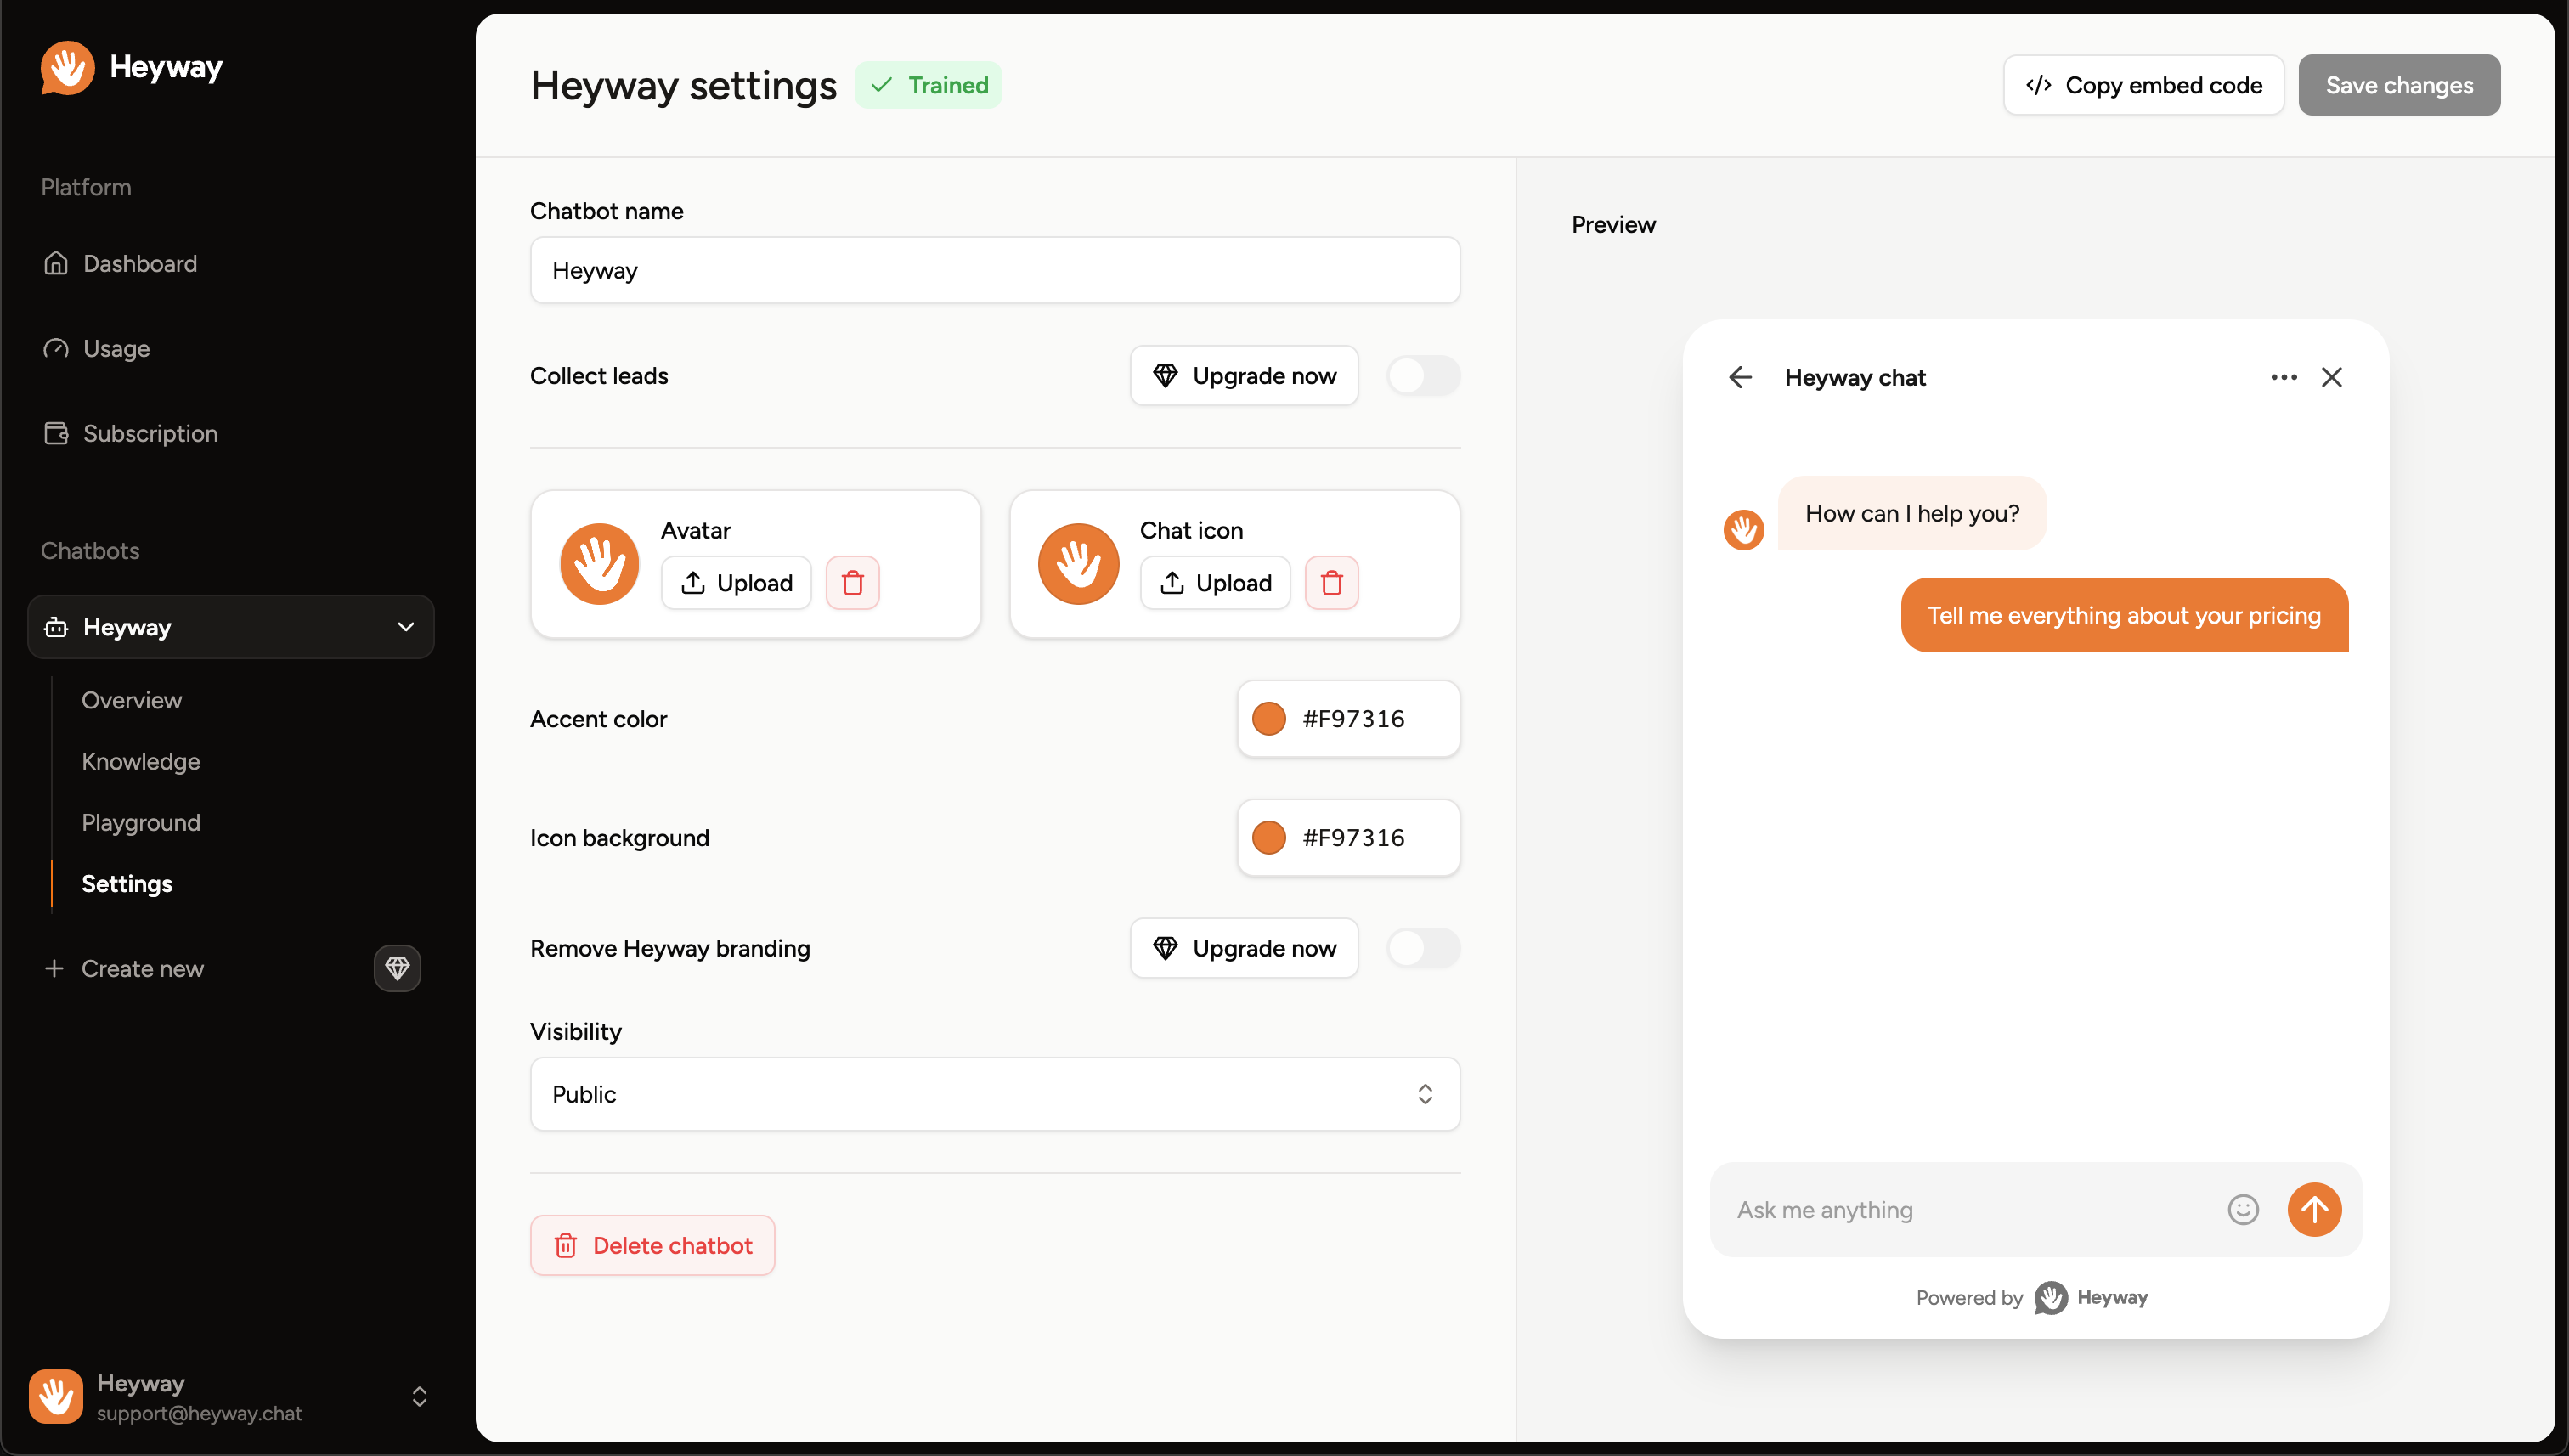Image resolution: width=2569 pixels, height=1456 pixels.
Task: Open the Knowledge section
Action: [x=141, y=761]
